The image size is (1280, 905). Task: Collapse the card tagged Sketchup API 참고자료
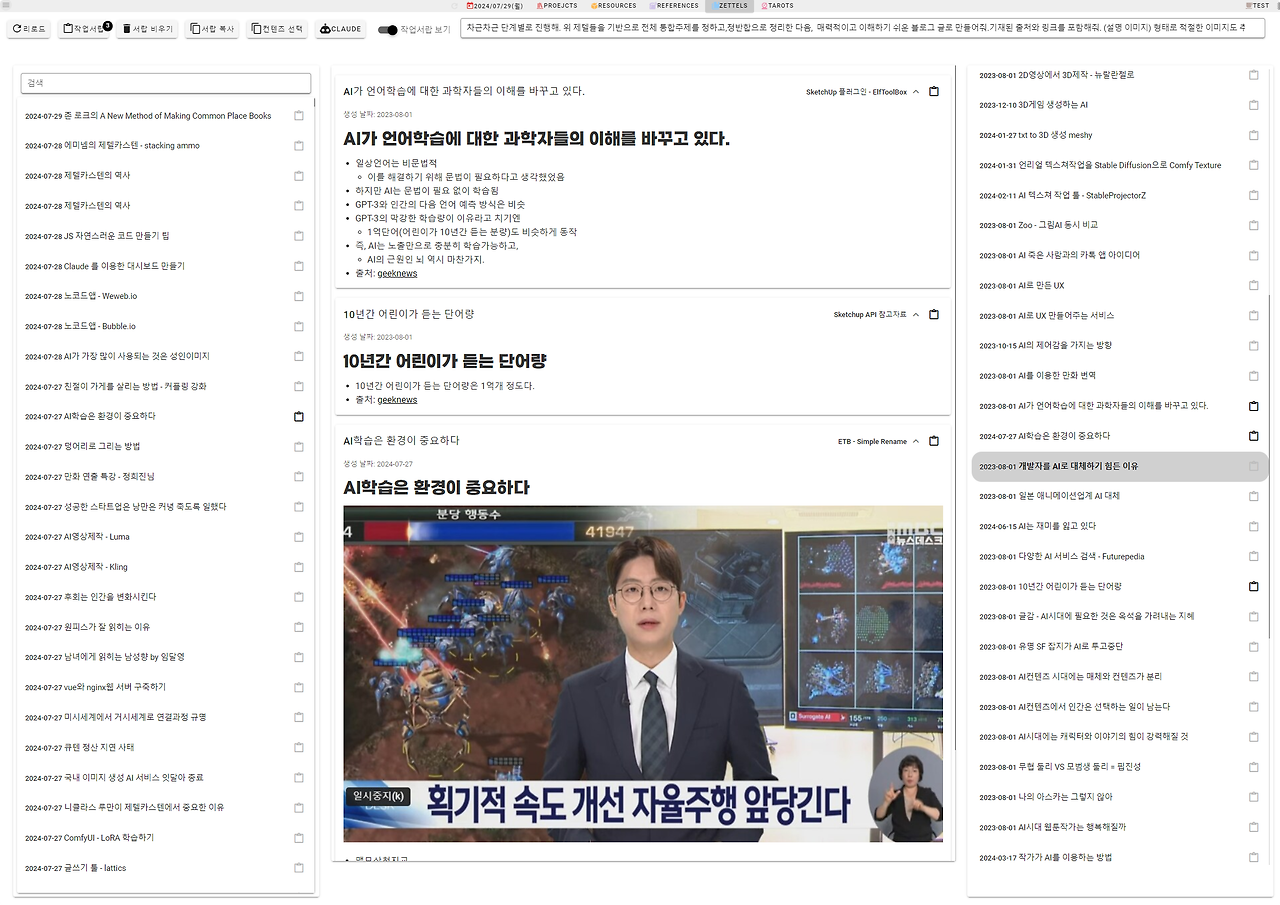point(916,314)
